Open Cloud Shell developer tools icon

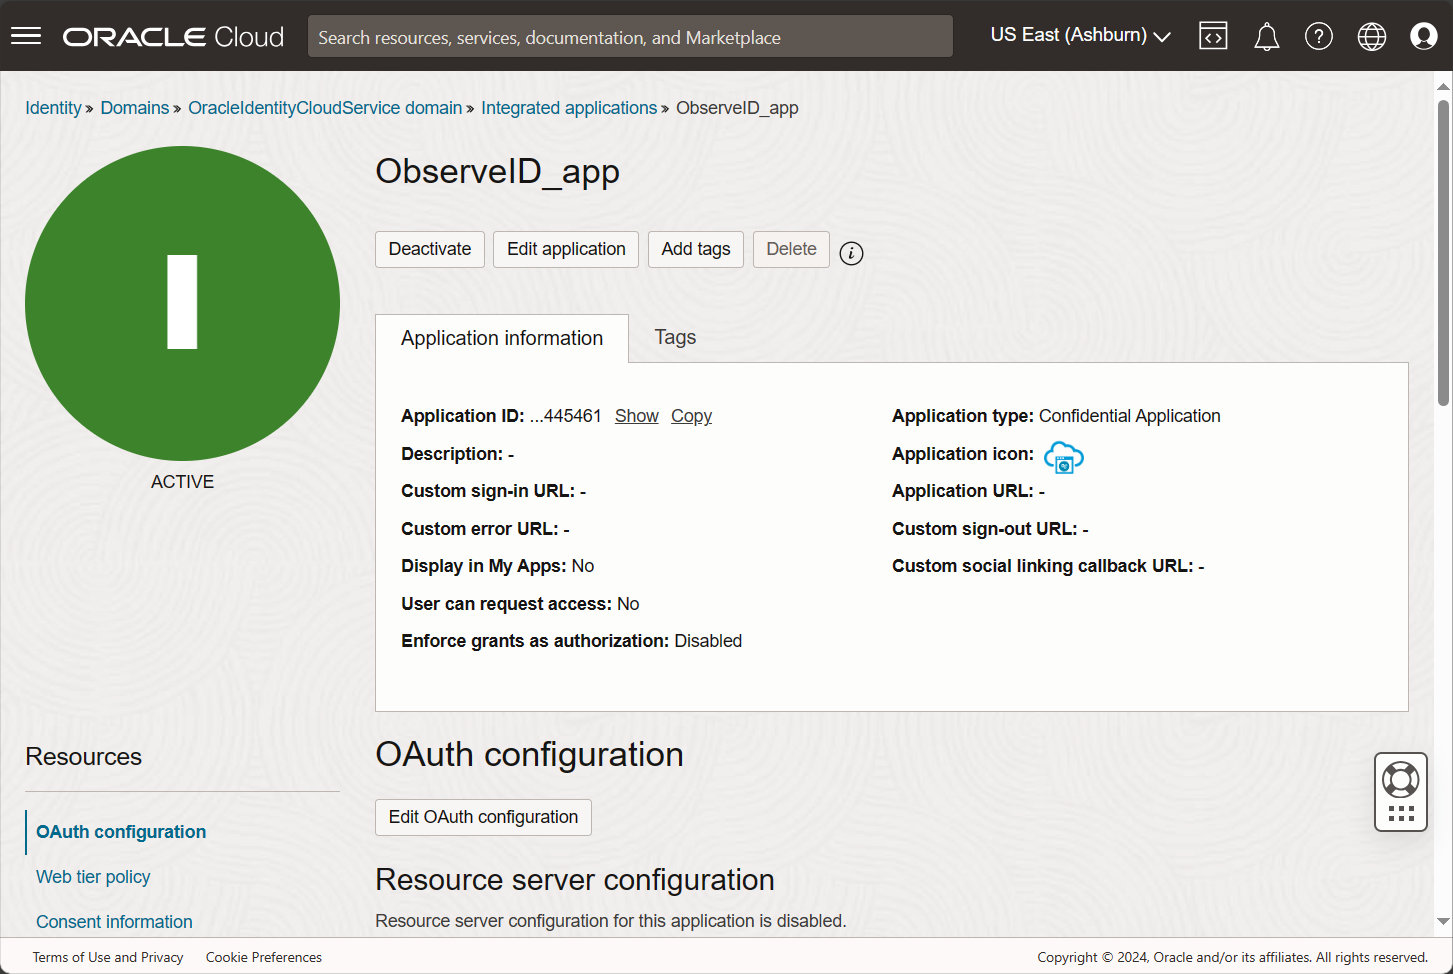(1213, 36)
